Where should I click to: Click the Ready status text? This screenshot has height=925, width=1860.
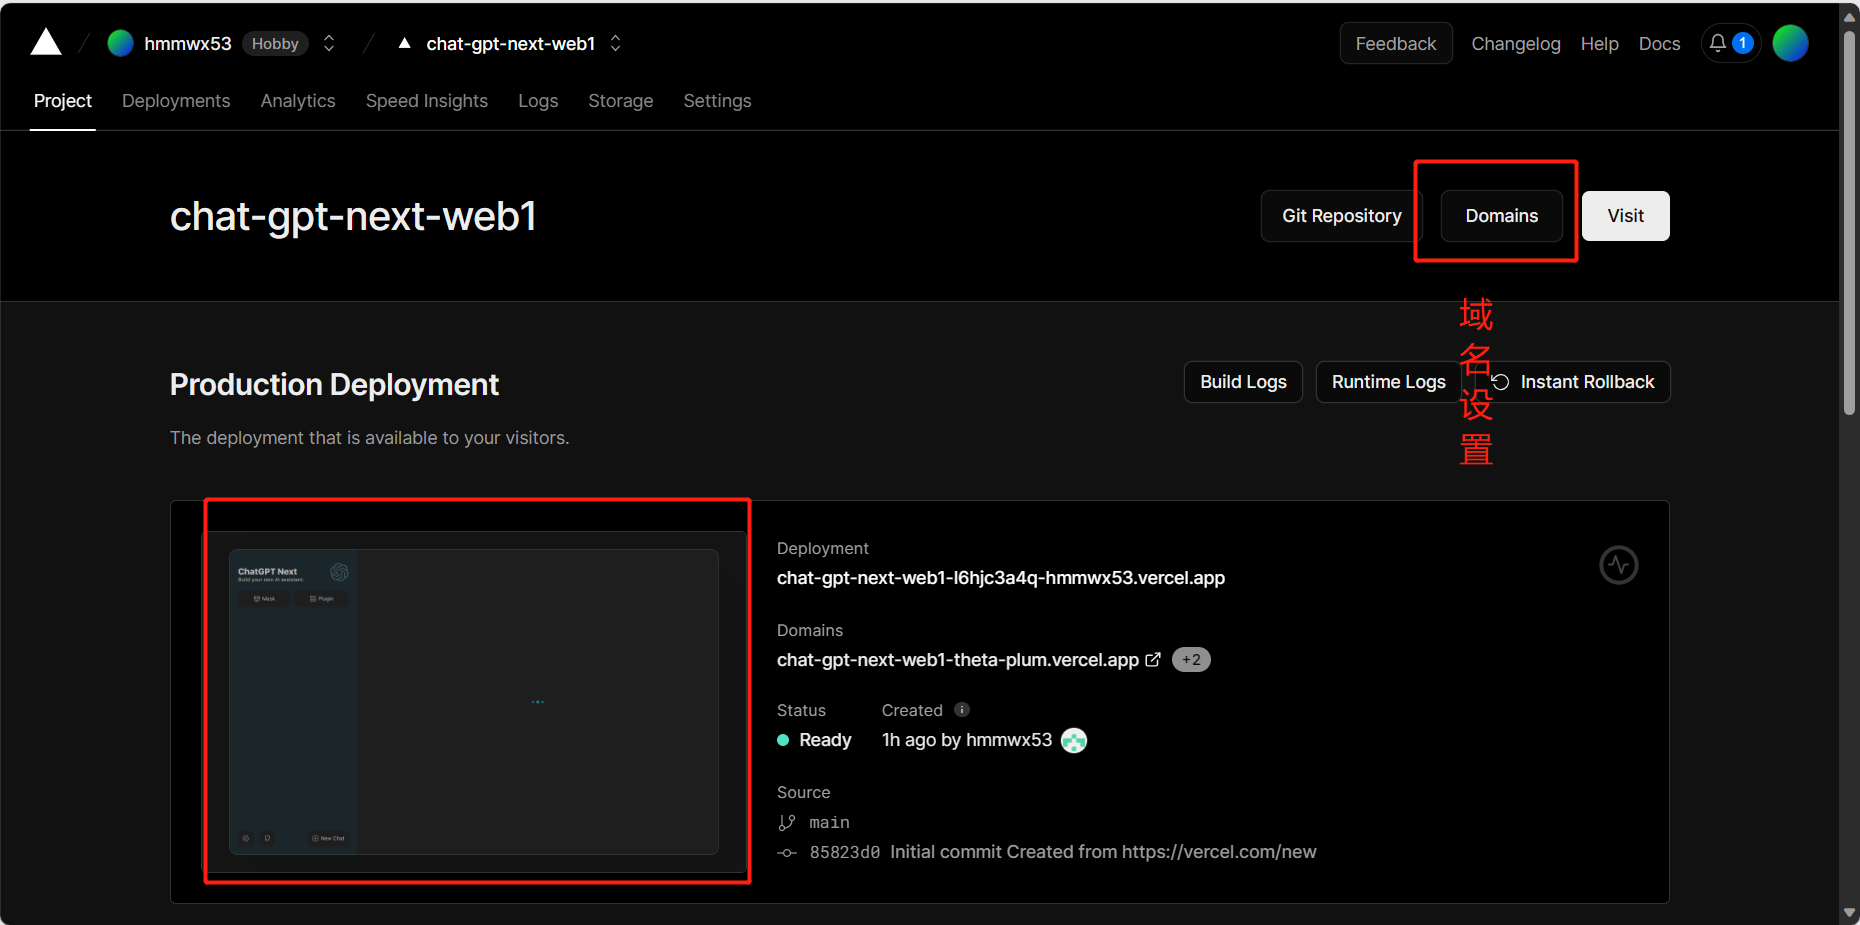[825, 740]
